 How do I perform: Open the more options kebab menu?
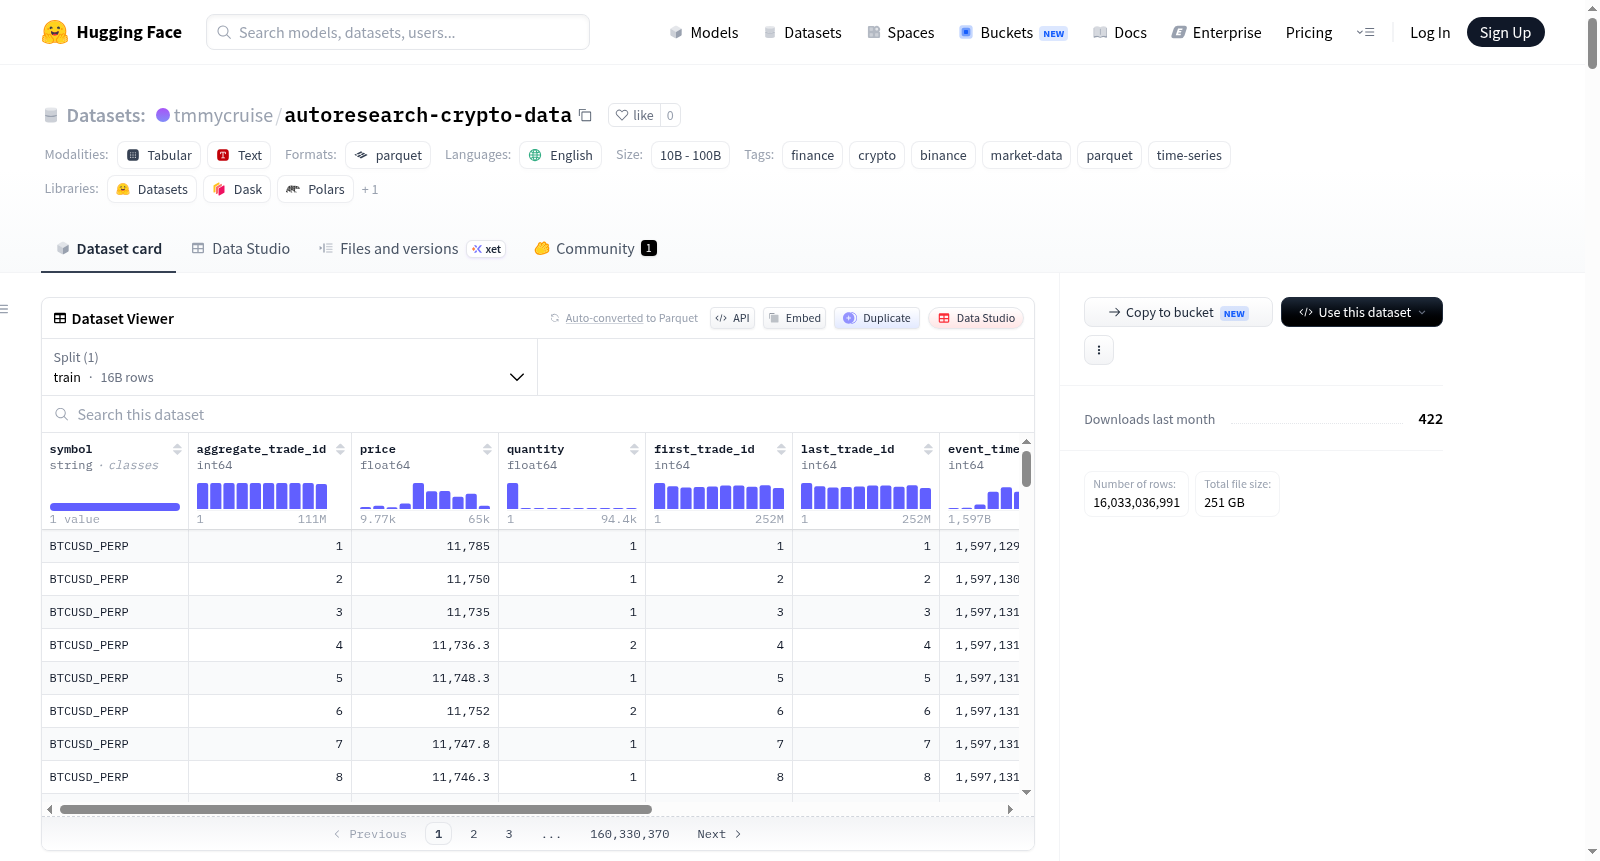coord(1099,350)
